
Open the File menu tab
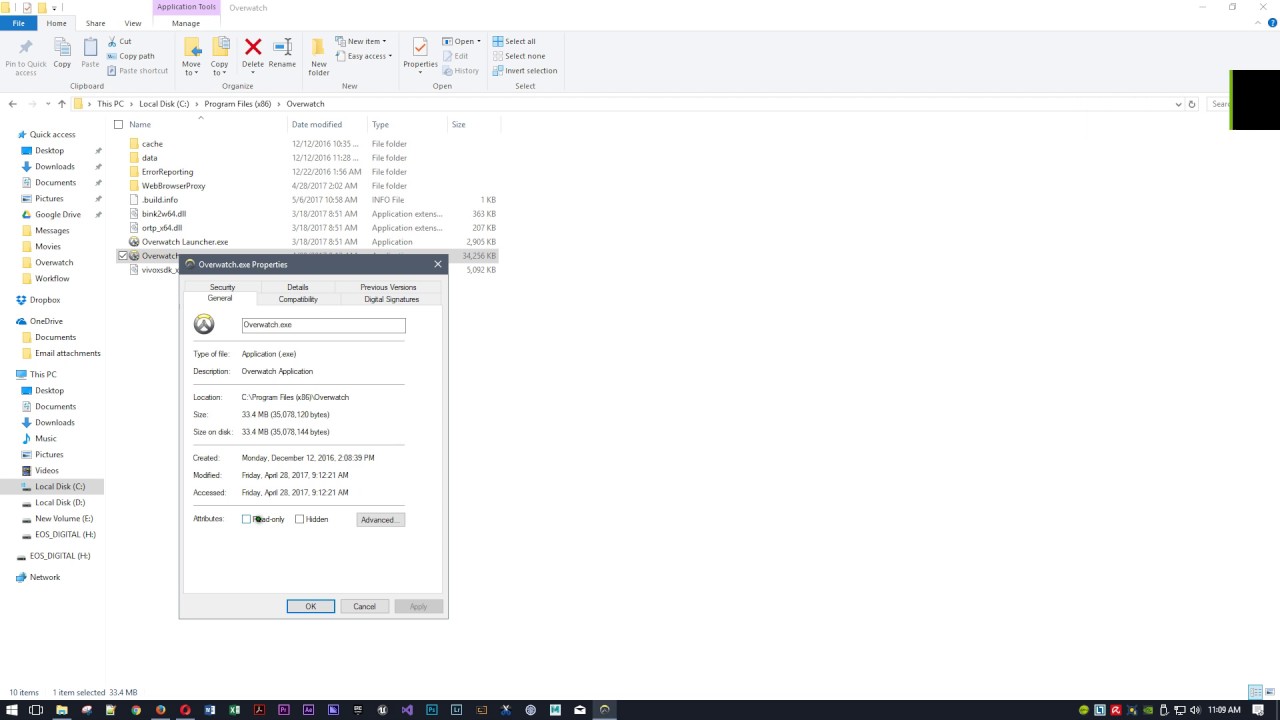coord(18,23)
